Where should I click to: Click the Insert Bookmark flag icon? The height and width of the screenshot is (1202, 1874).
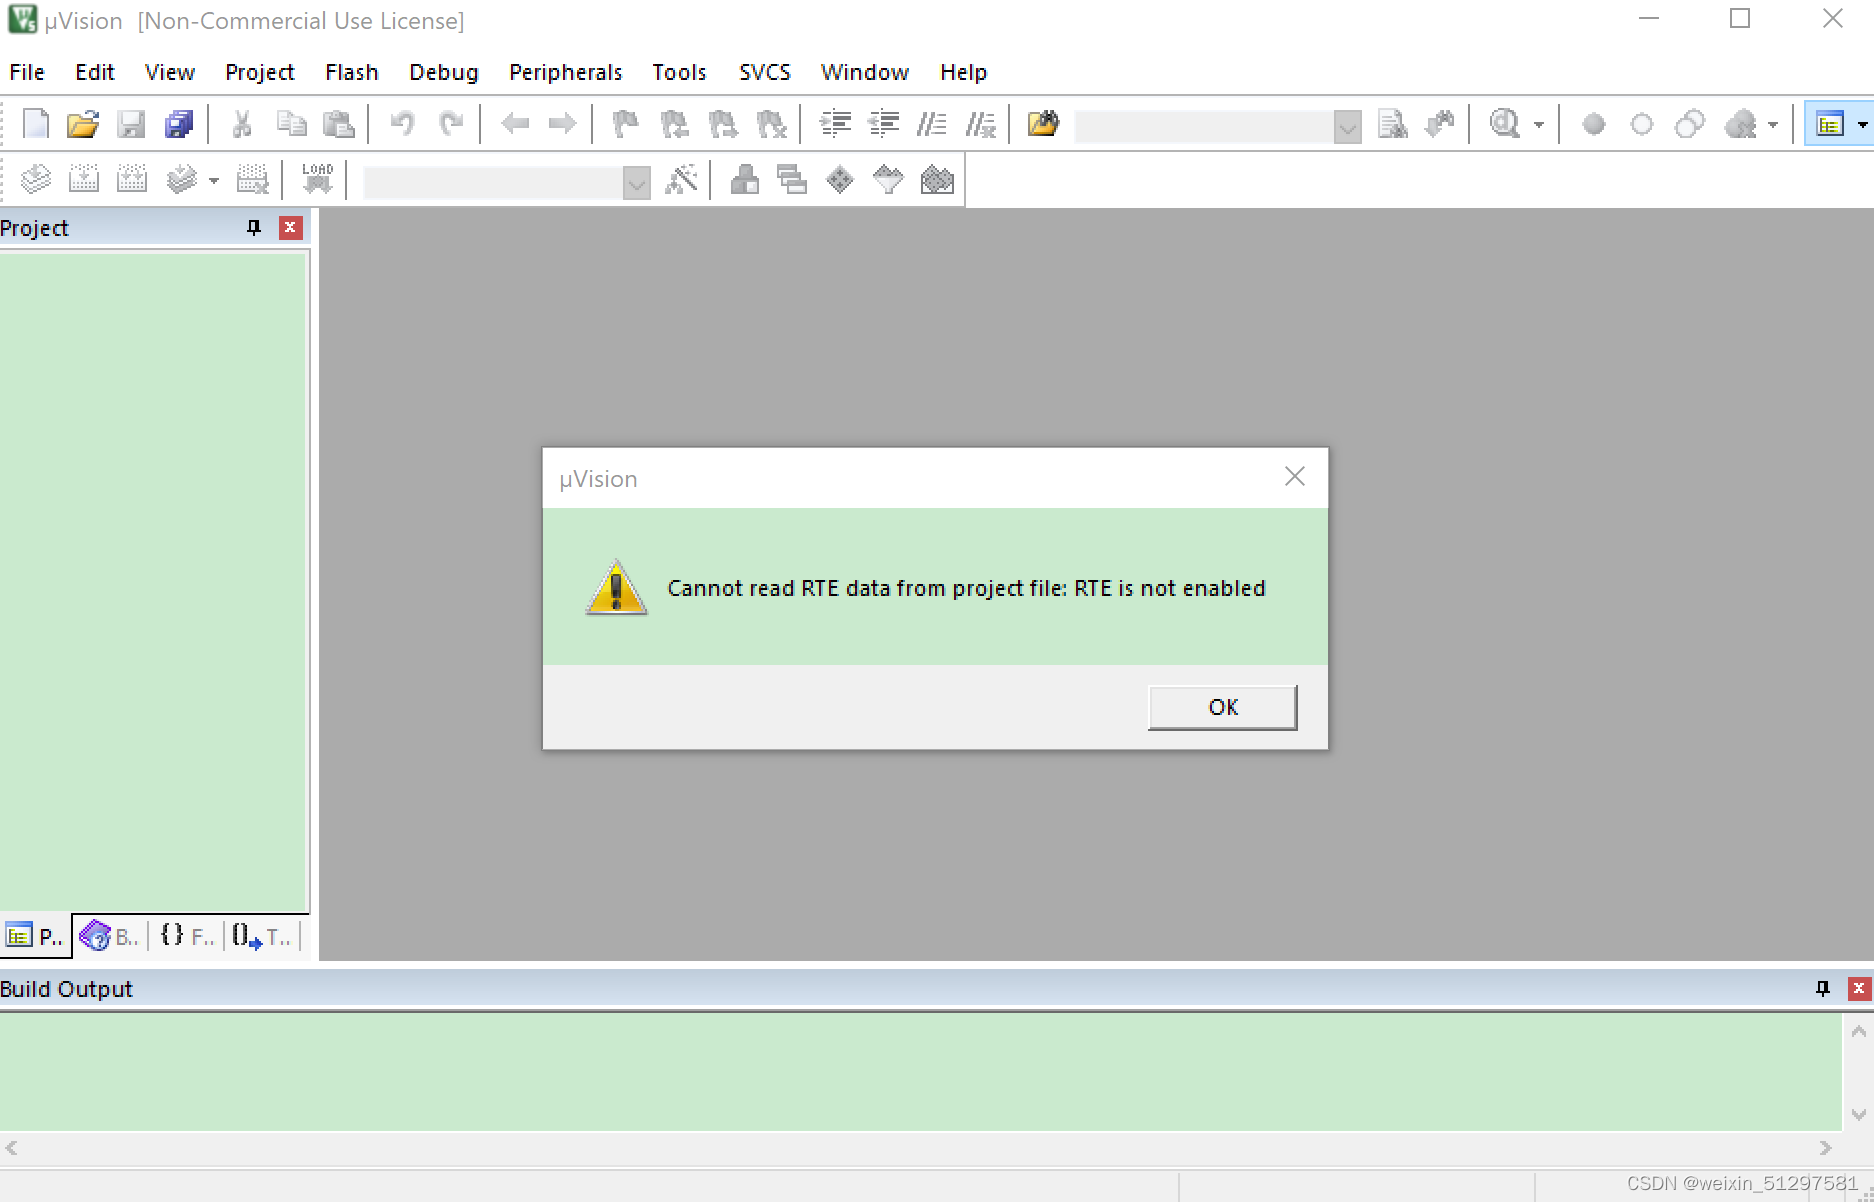point(625,124)
